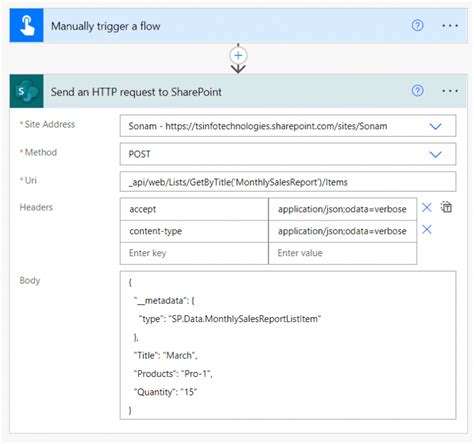The height and width of the screenshot is (444, 474).
Task: Open help for Send an HTTP request action
Action: coord(417,91)
